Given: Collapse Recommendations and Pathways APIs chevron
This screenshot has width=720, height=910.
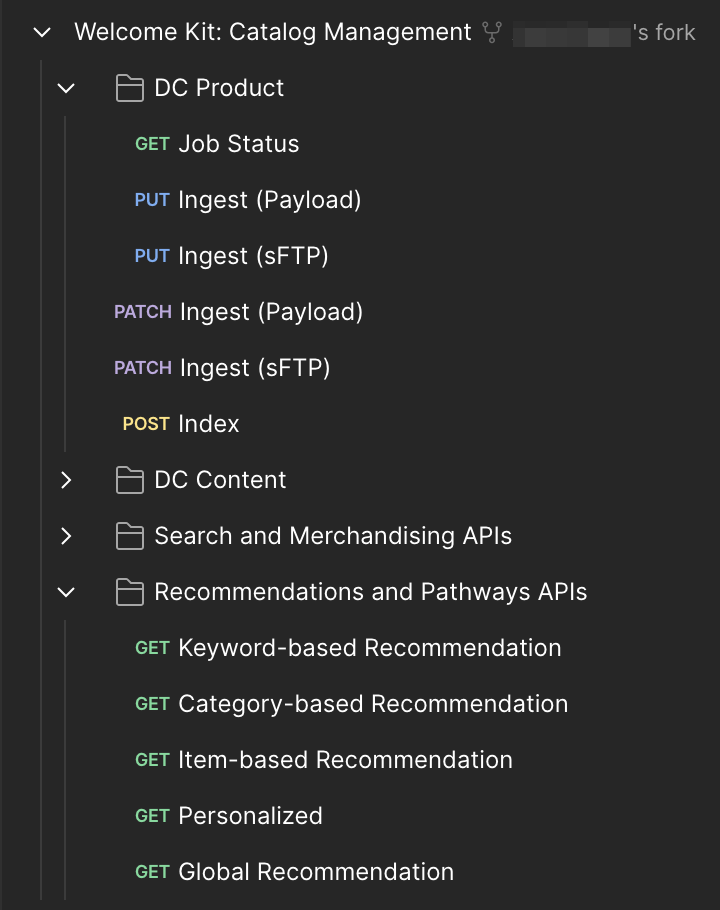Looking at the screenshot, I should pyautogui.click(x=66, y=592).
